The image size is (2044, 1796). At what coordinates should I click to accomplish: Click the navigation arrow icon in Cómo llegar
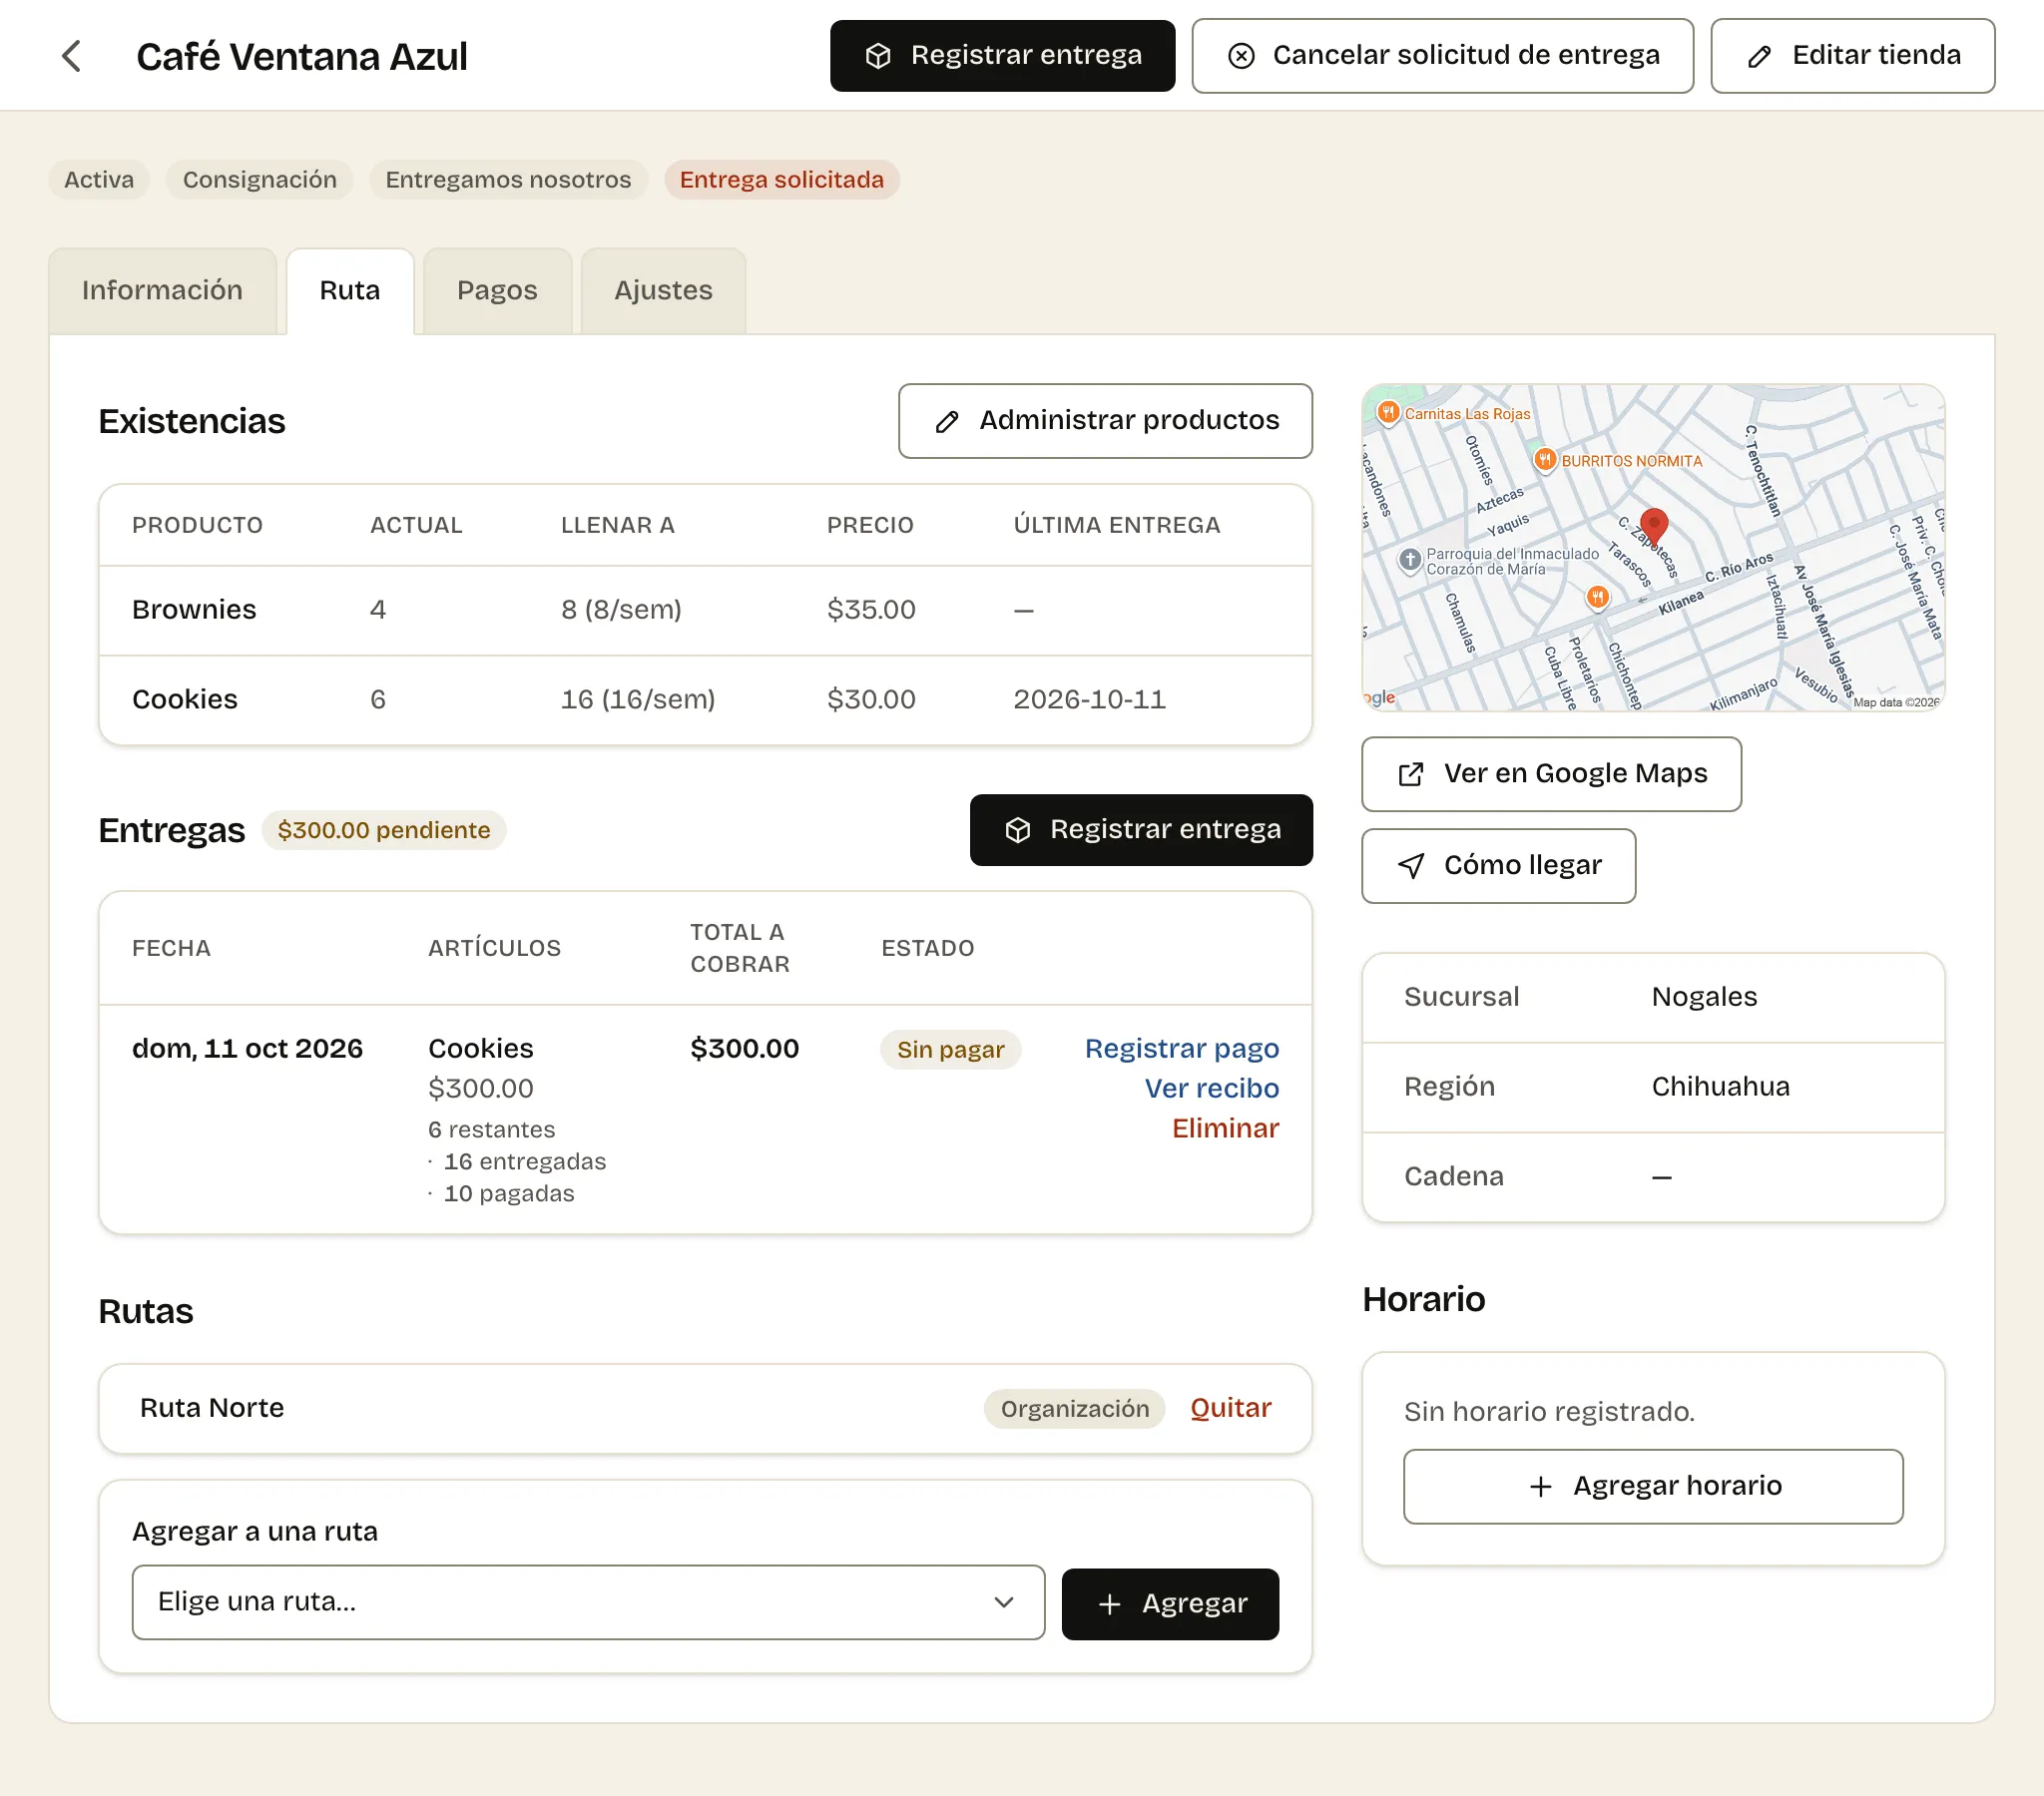click(1410, 866)
